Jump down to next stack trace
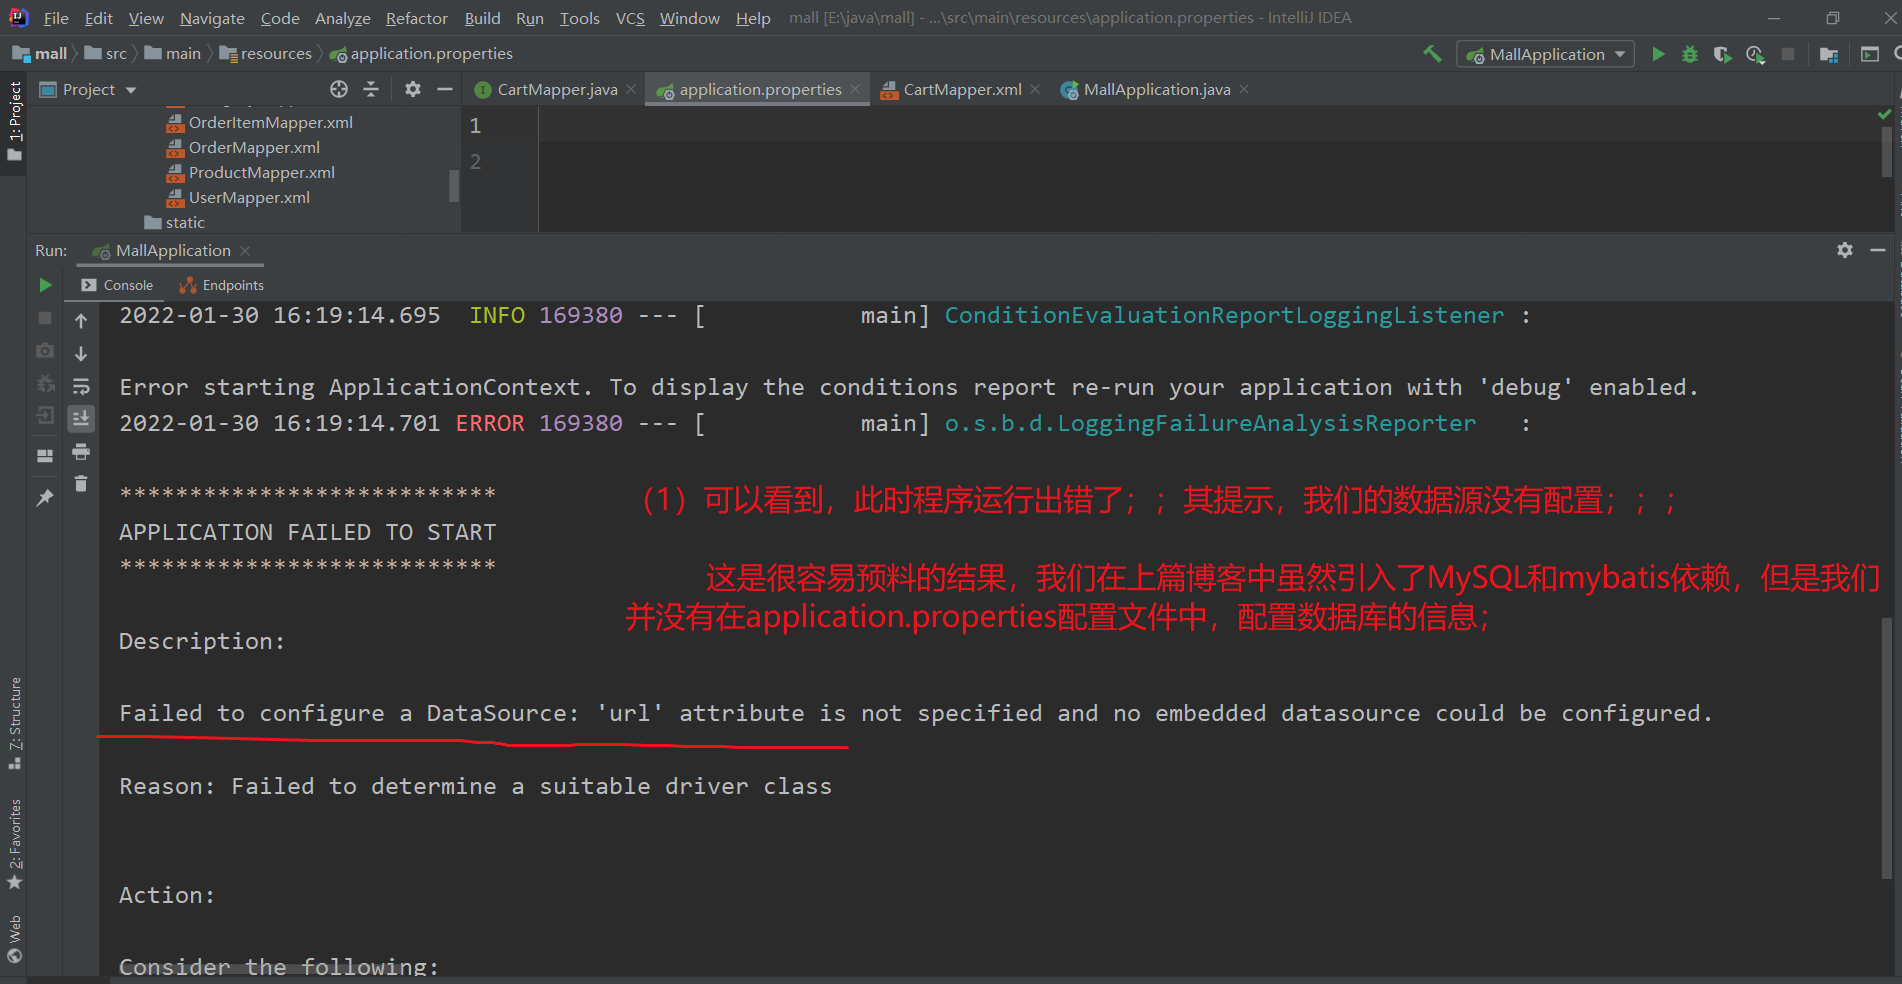Viewport: 1902px width, 984px height. [x=81, y=354]
